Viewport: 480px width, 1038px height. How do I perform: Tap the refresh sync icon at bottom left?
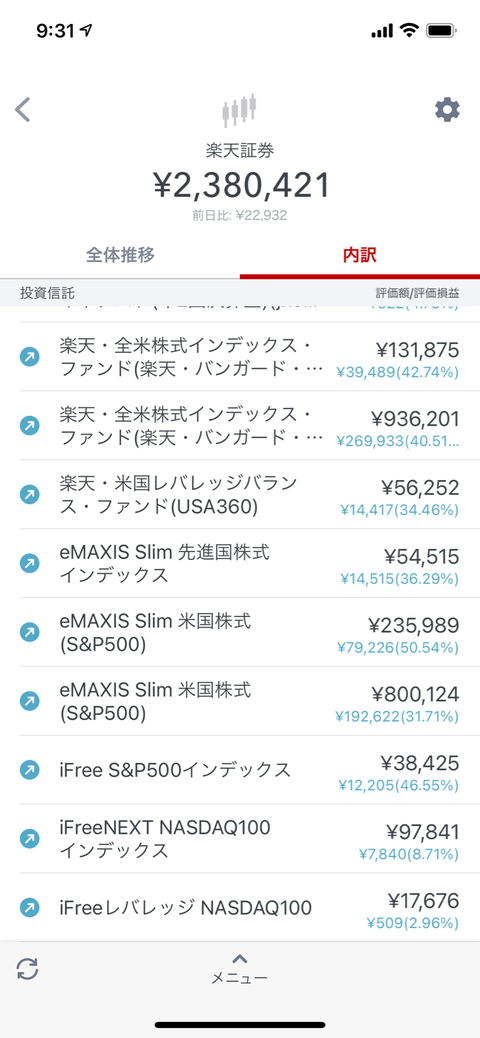27,969
